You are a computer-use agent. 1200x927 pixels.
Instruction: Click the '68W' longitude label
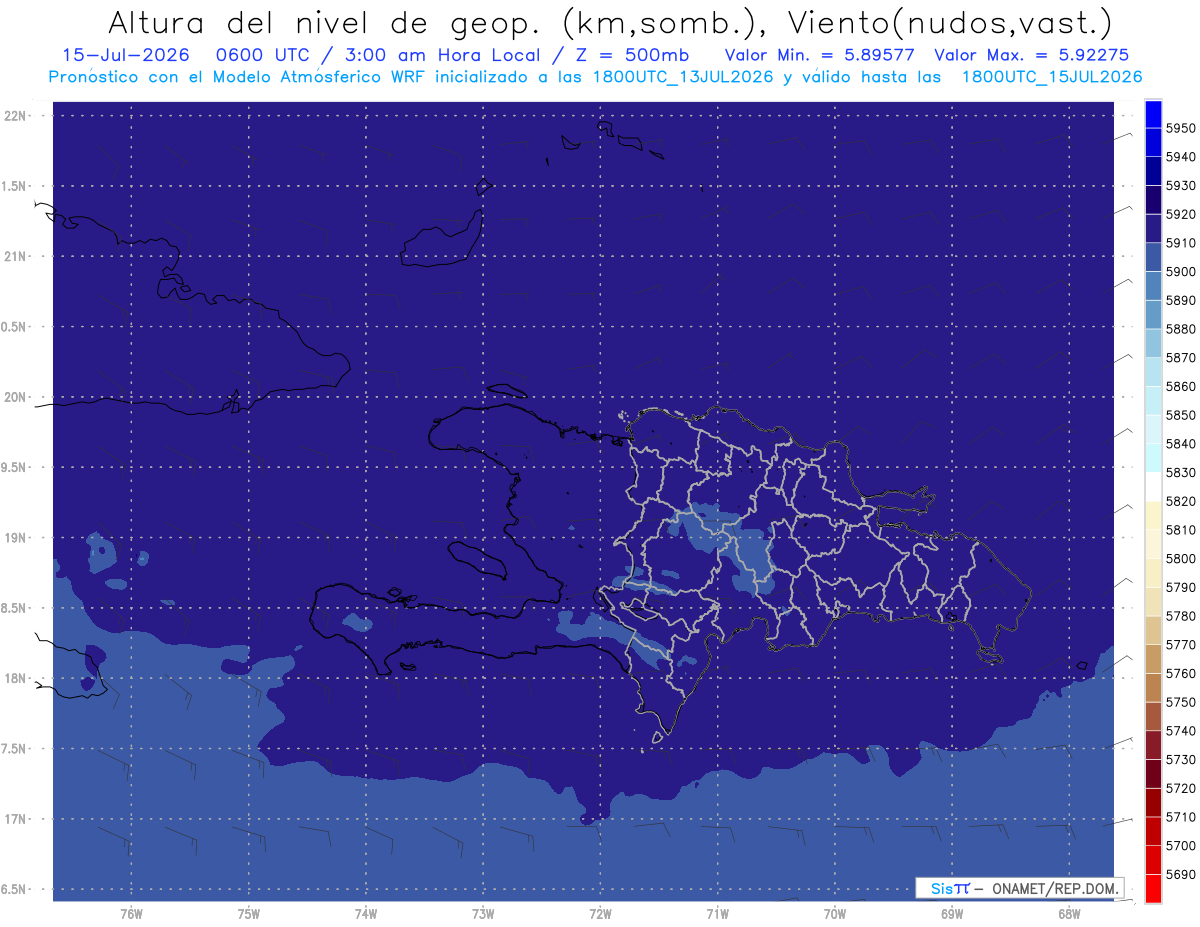[x=1069, y=914]
